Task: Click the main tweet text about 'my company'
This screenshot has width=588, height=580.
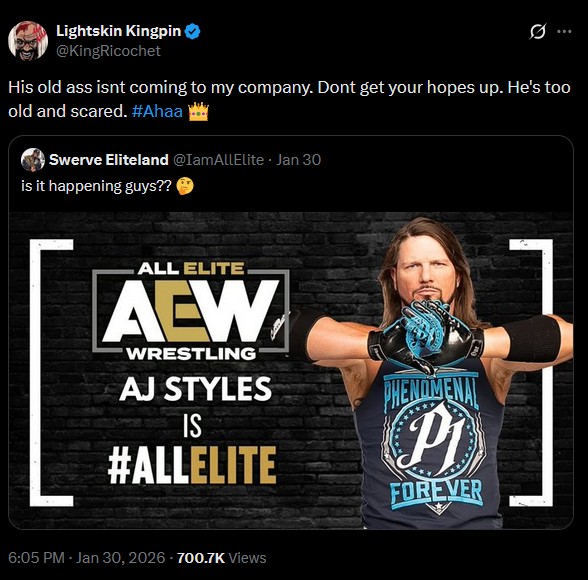Action: 289,99
